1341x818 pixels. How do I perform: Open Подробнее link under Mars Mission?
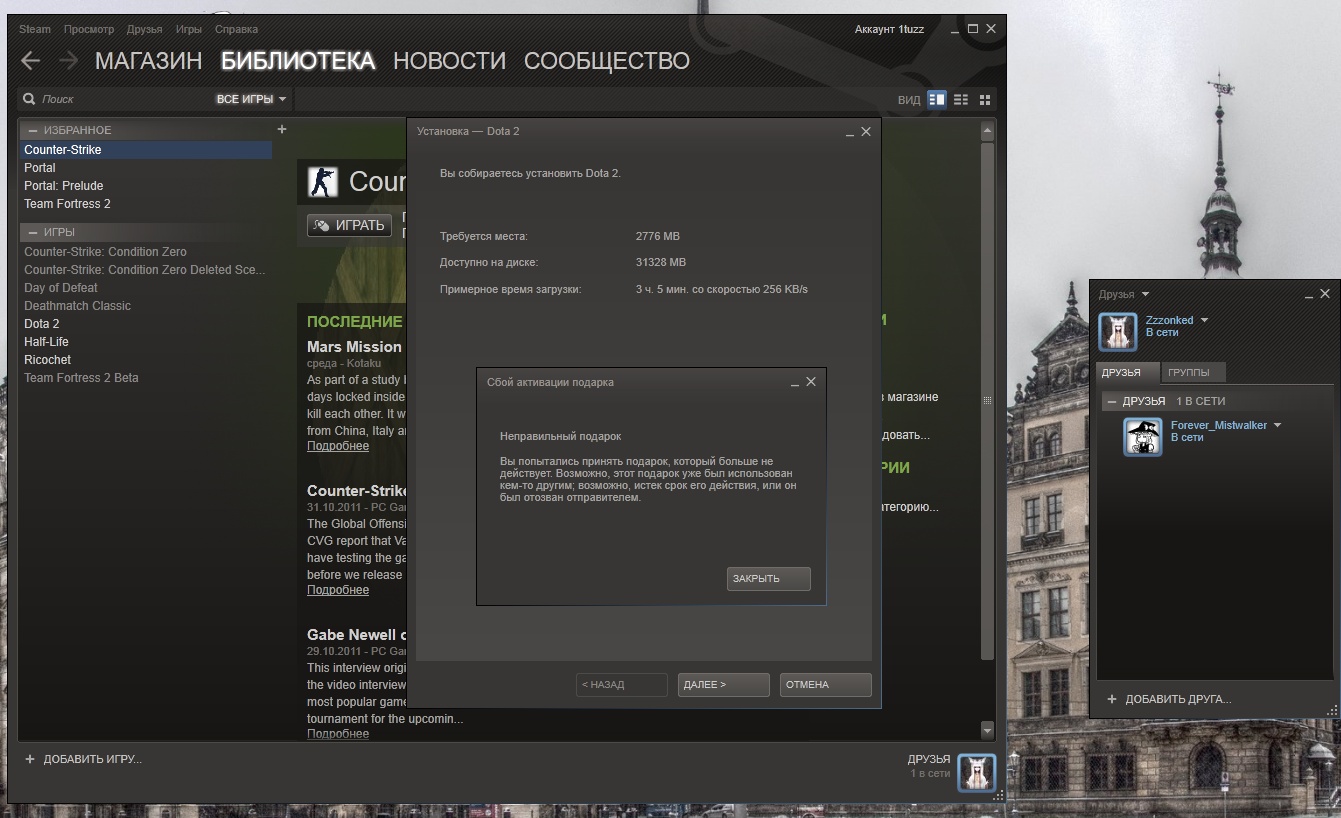[x=338, y=446]
